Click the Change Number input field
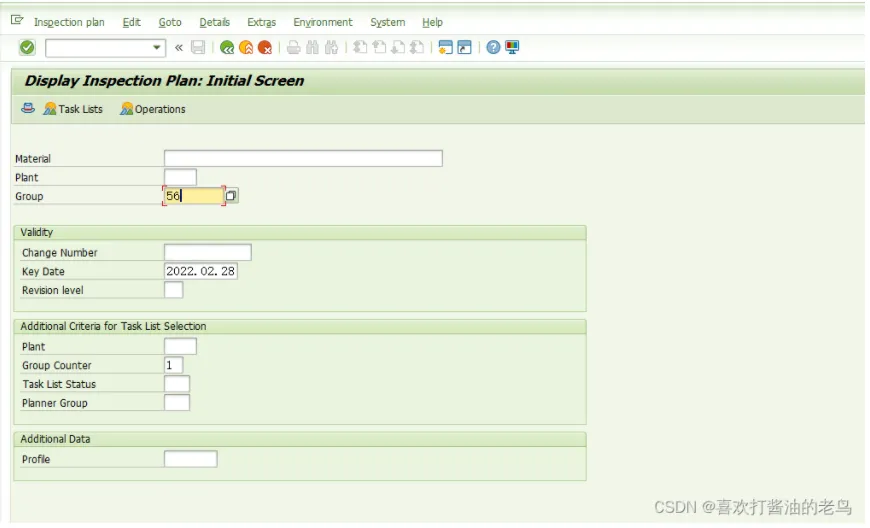This screenshot has width=870, height=528. pos(208,252)
